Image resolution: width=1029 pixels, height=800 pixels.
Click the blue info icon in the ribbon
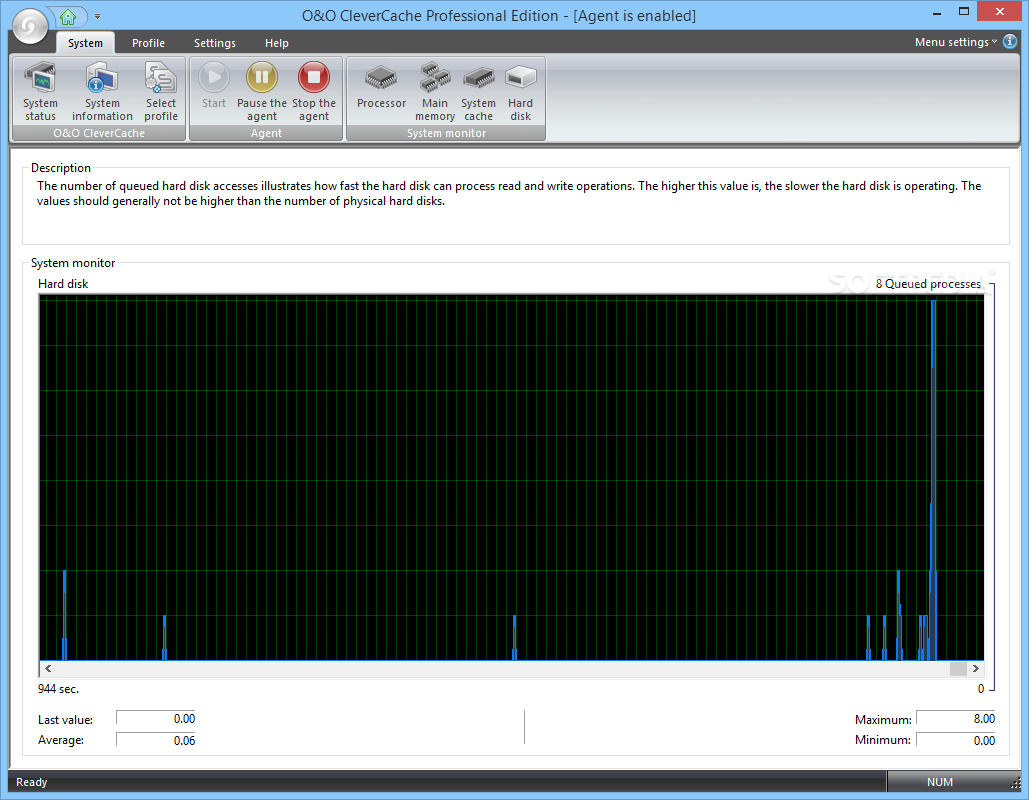point(1010,41)
